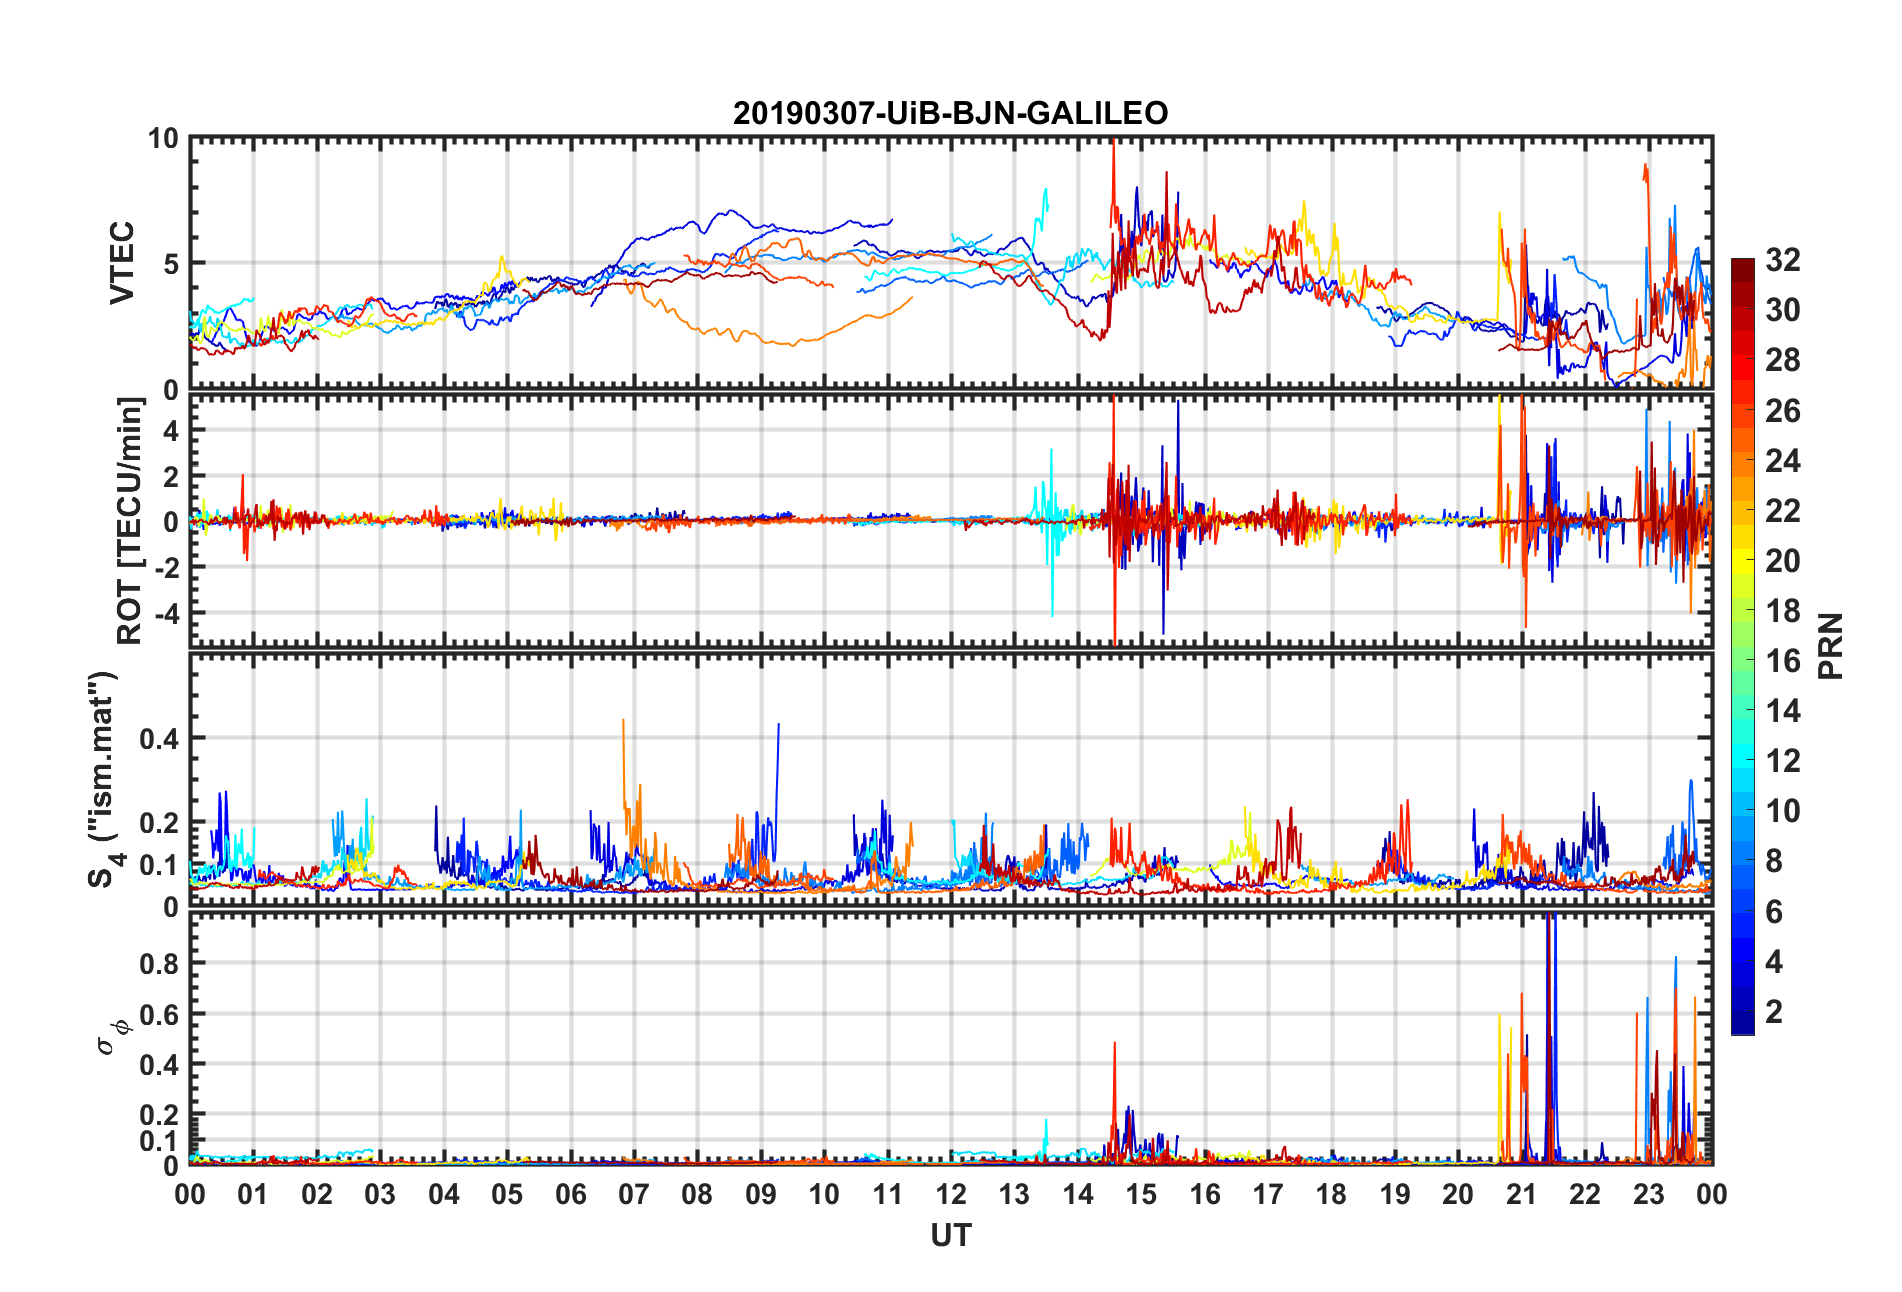The height and width of the screenshot is (1292, 1902).
Task: Select the "30" PRN colorbar tick
Action: click(x=1782, y=310)
